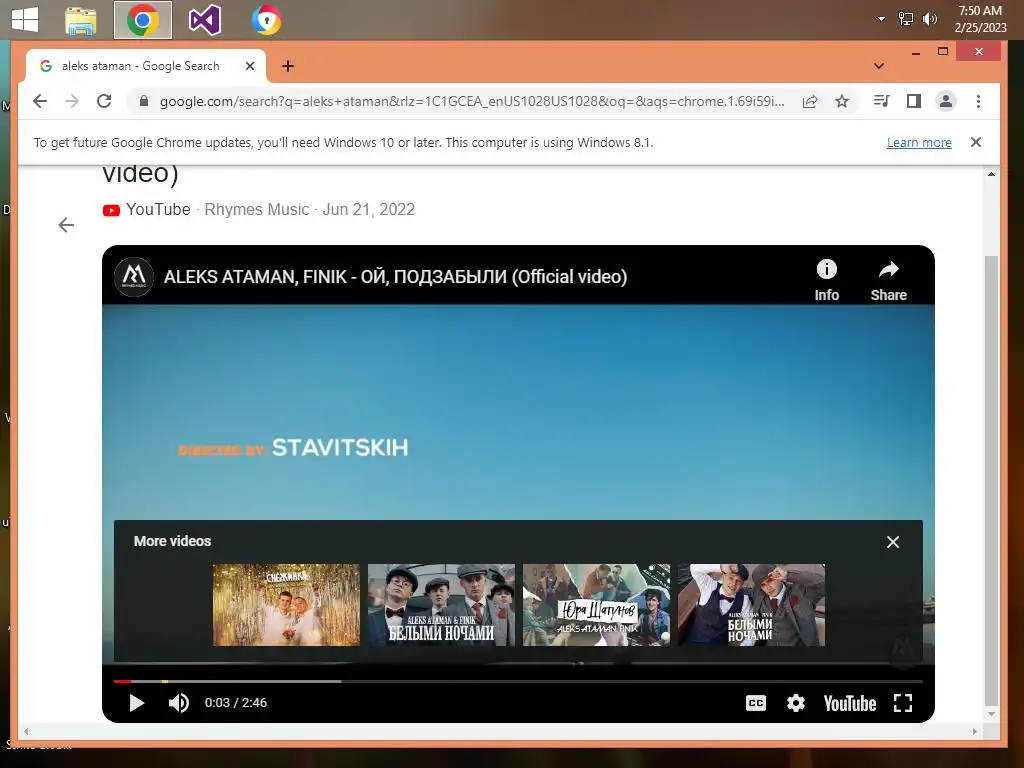Open the video Info button

click(x=826, y=281)
